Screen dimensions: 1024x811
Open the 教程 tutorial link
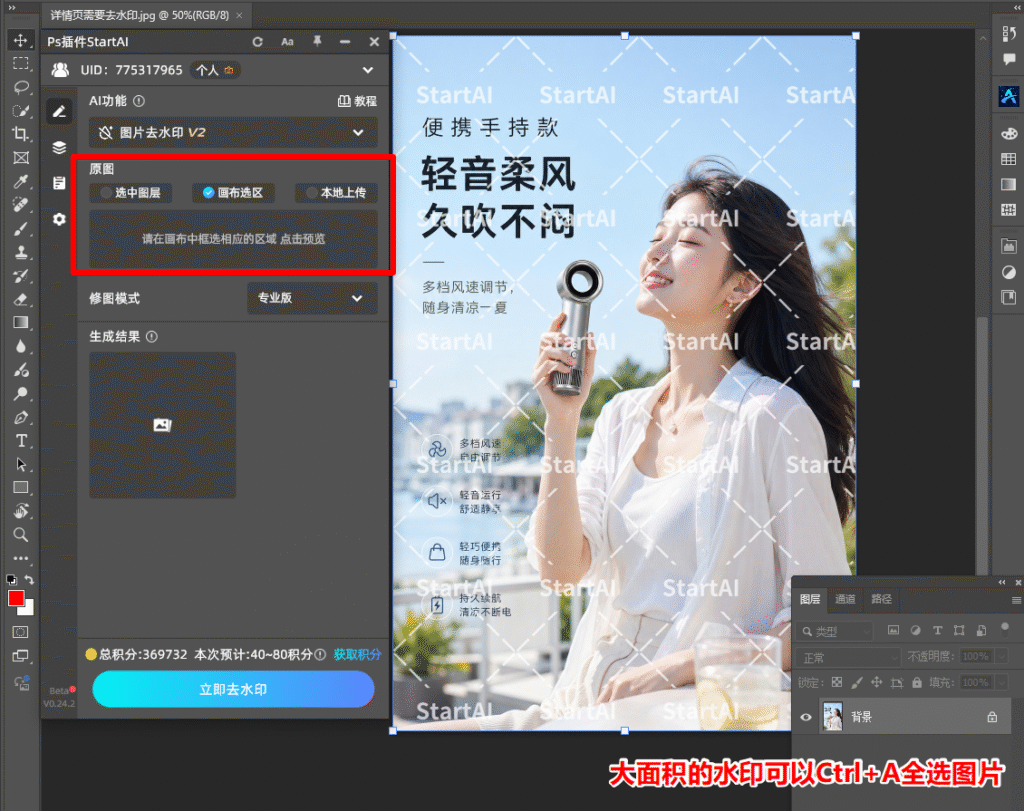coord(357,101)
